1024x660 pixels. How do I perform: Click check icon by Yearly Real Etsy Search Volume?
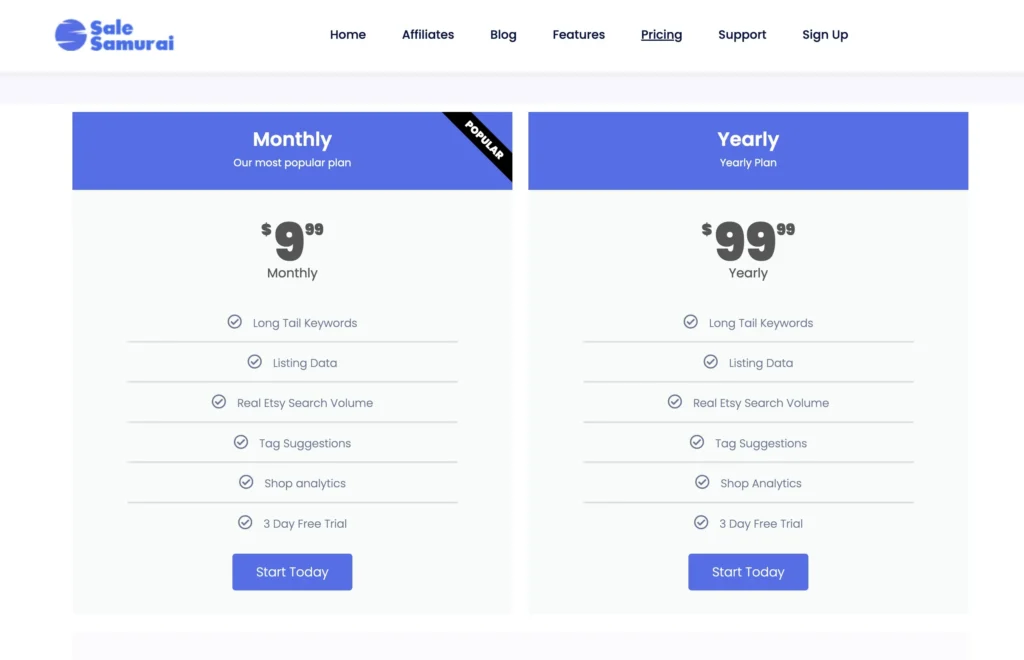coord(674,402)
